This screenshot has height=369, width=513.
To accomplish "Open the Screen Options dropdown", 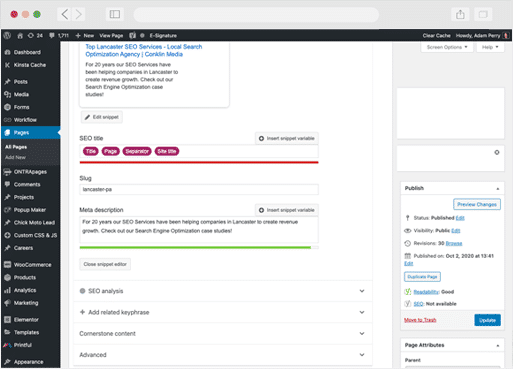I will coord(447,47).
